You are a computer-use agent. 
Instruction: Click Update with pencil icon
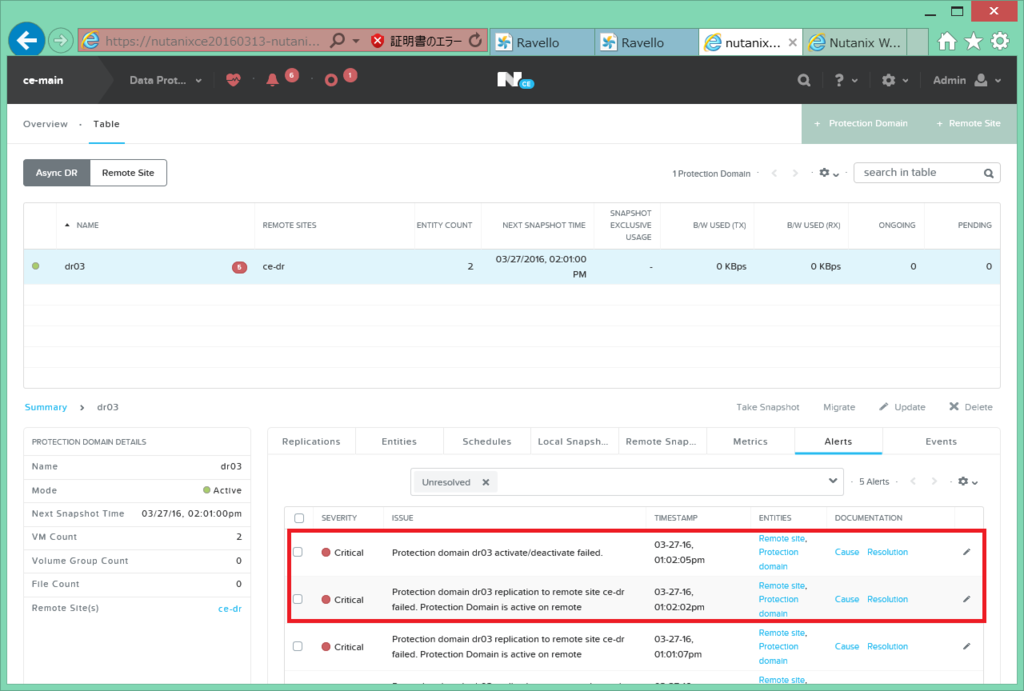click(x=902, y=407)
